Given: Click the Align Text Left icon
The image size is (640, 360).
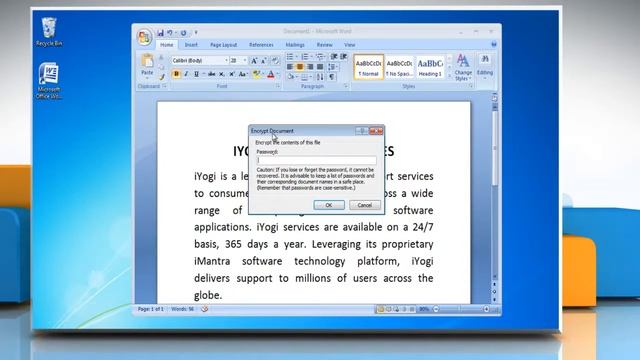Looking at the screenshot, I should [290, 67].
